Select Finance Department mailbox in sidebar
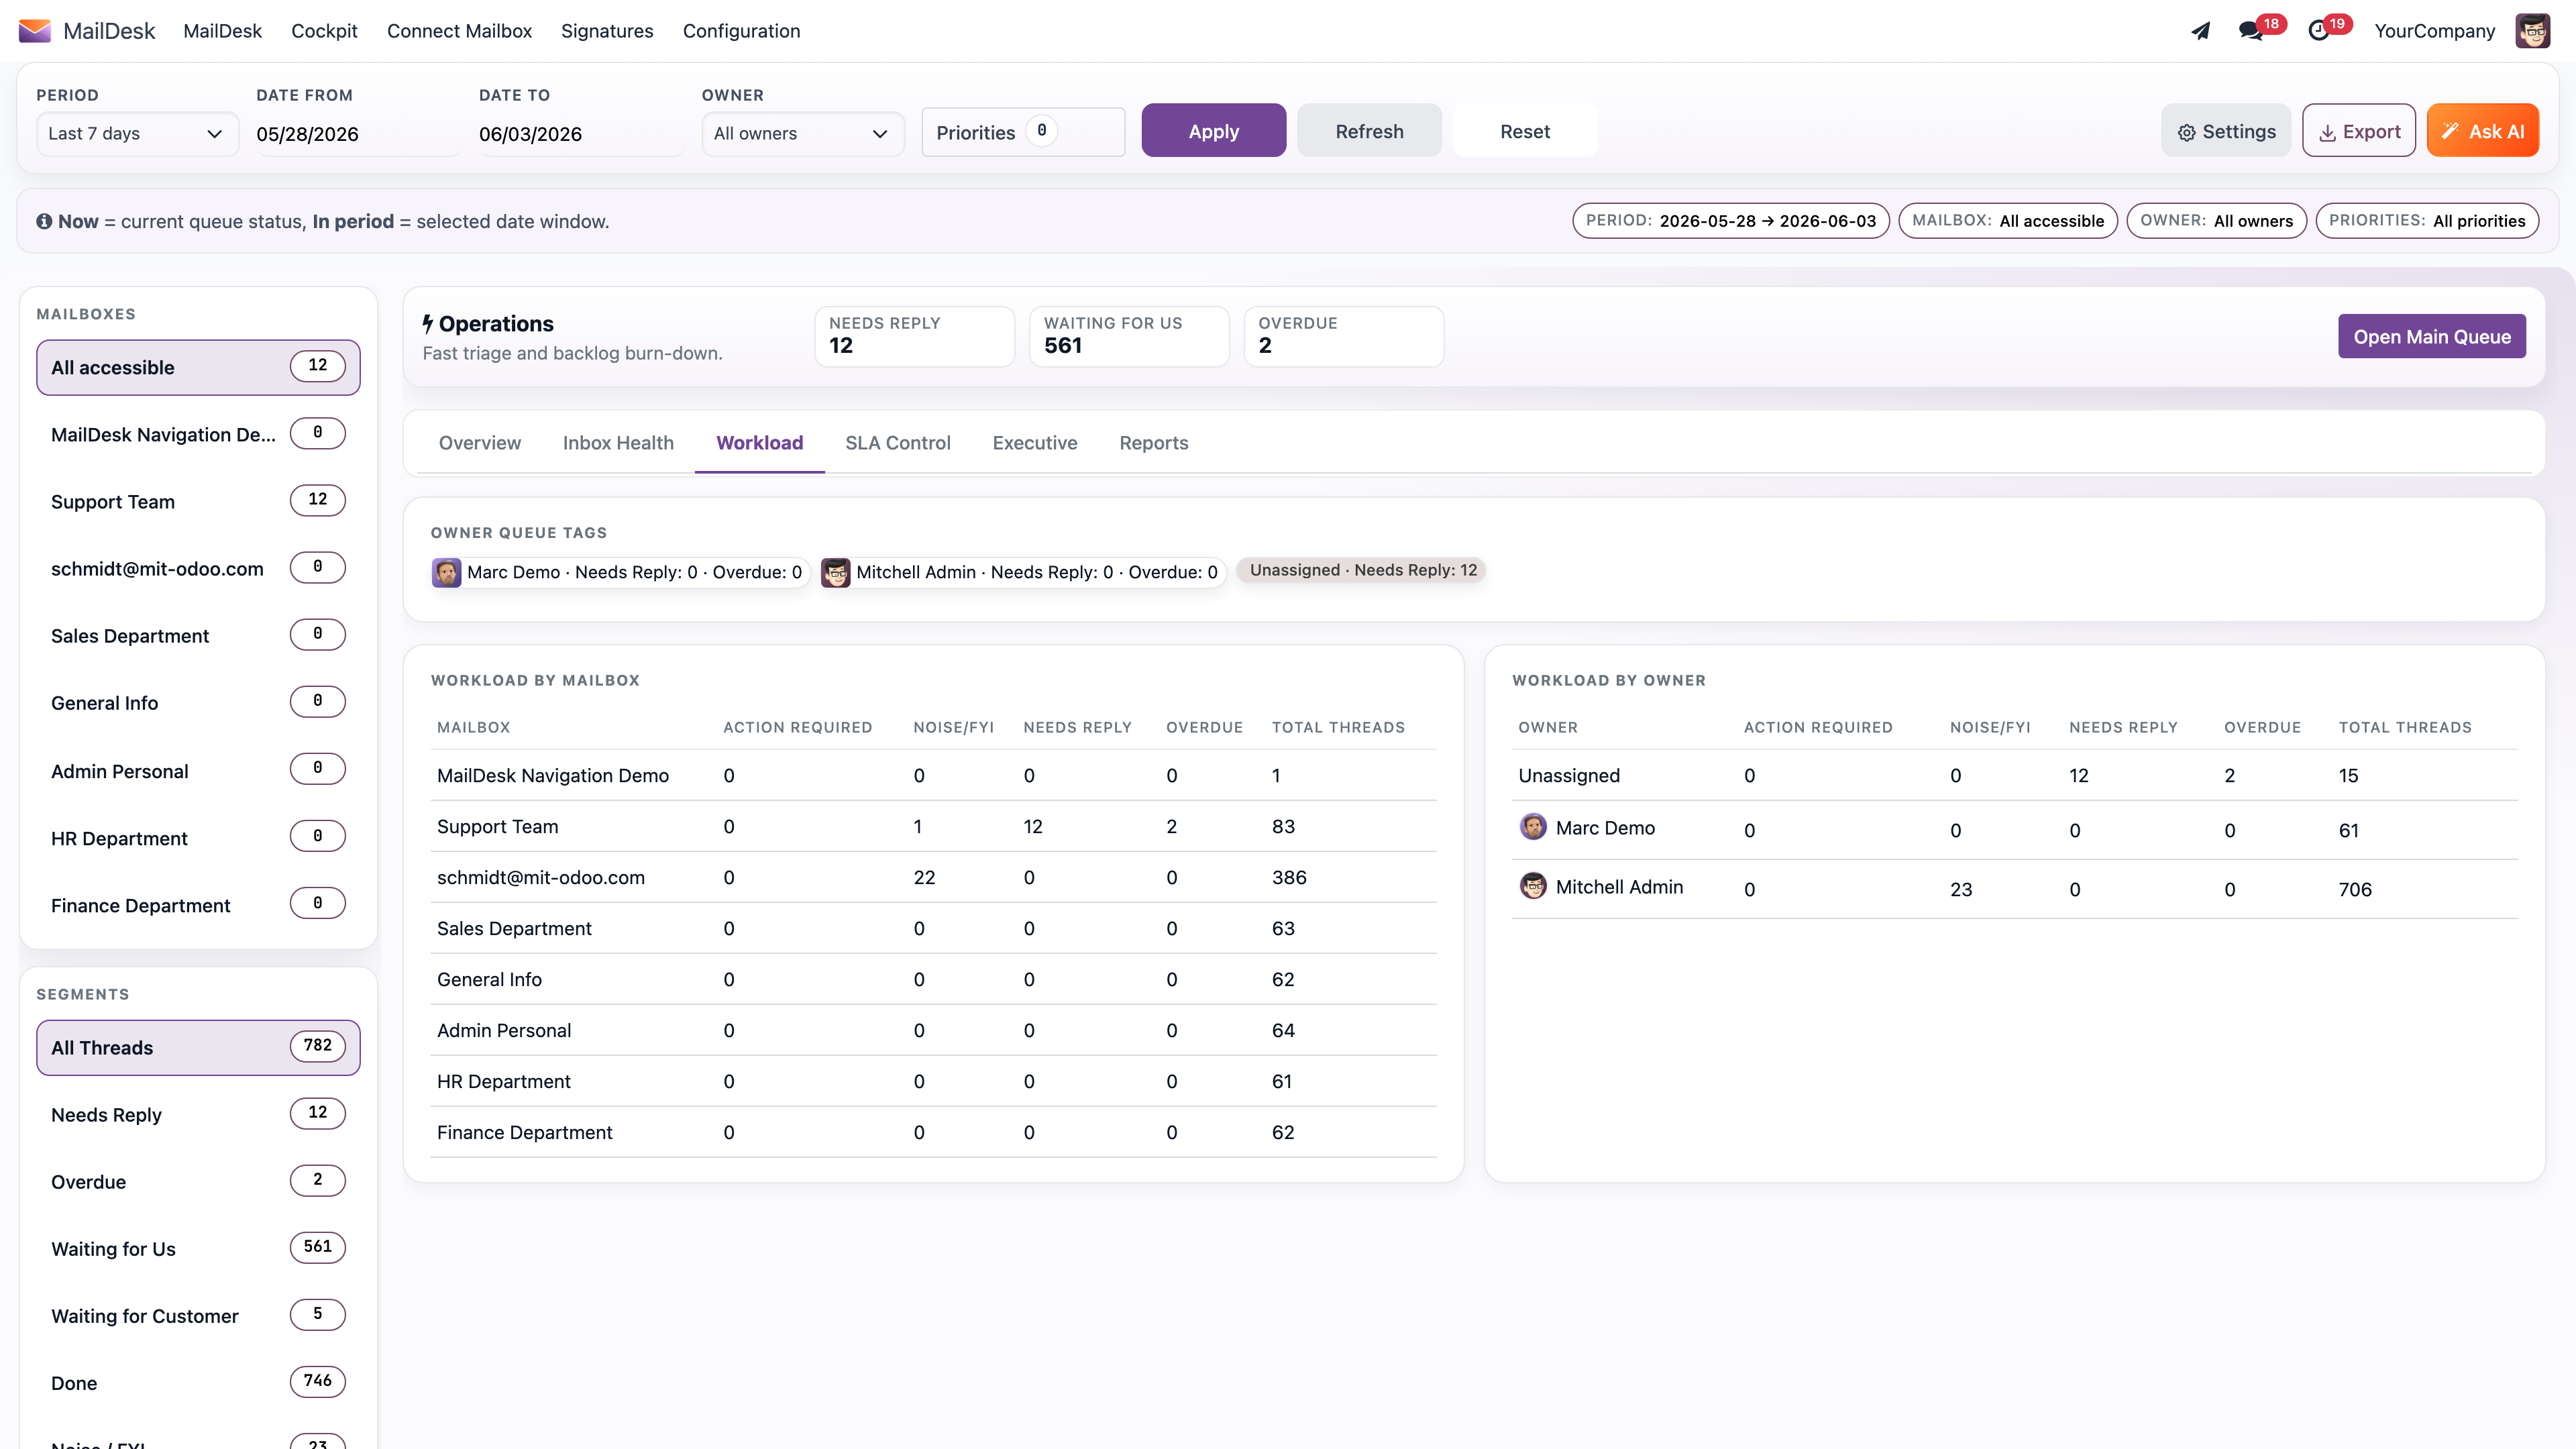The width and height of the screenshot is (2576, 1449). tap(198, 904)
